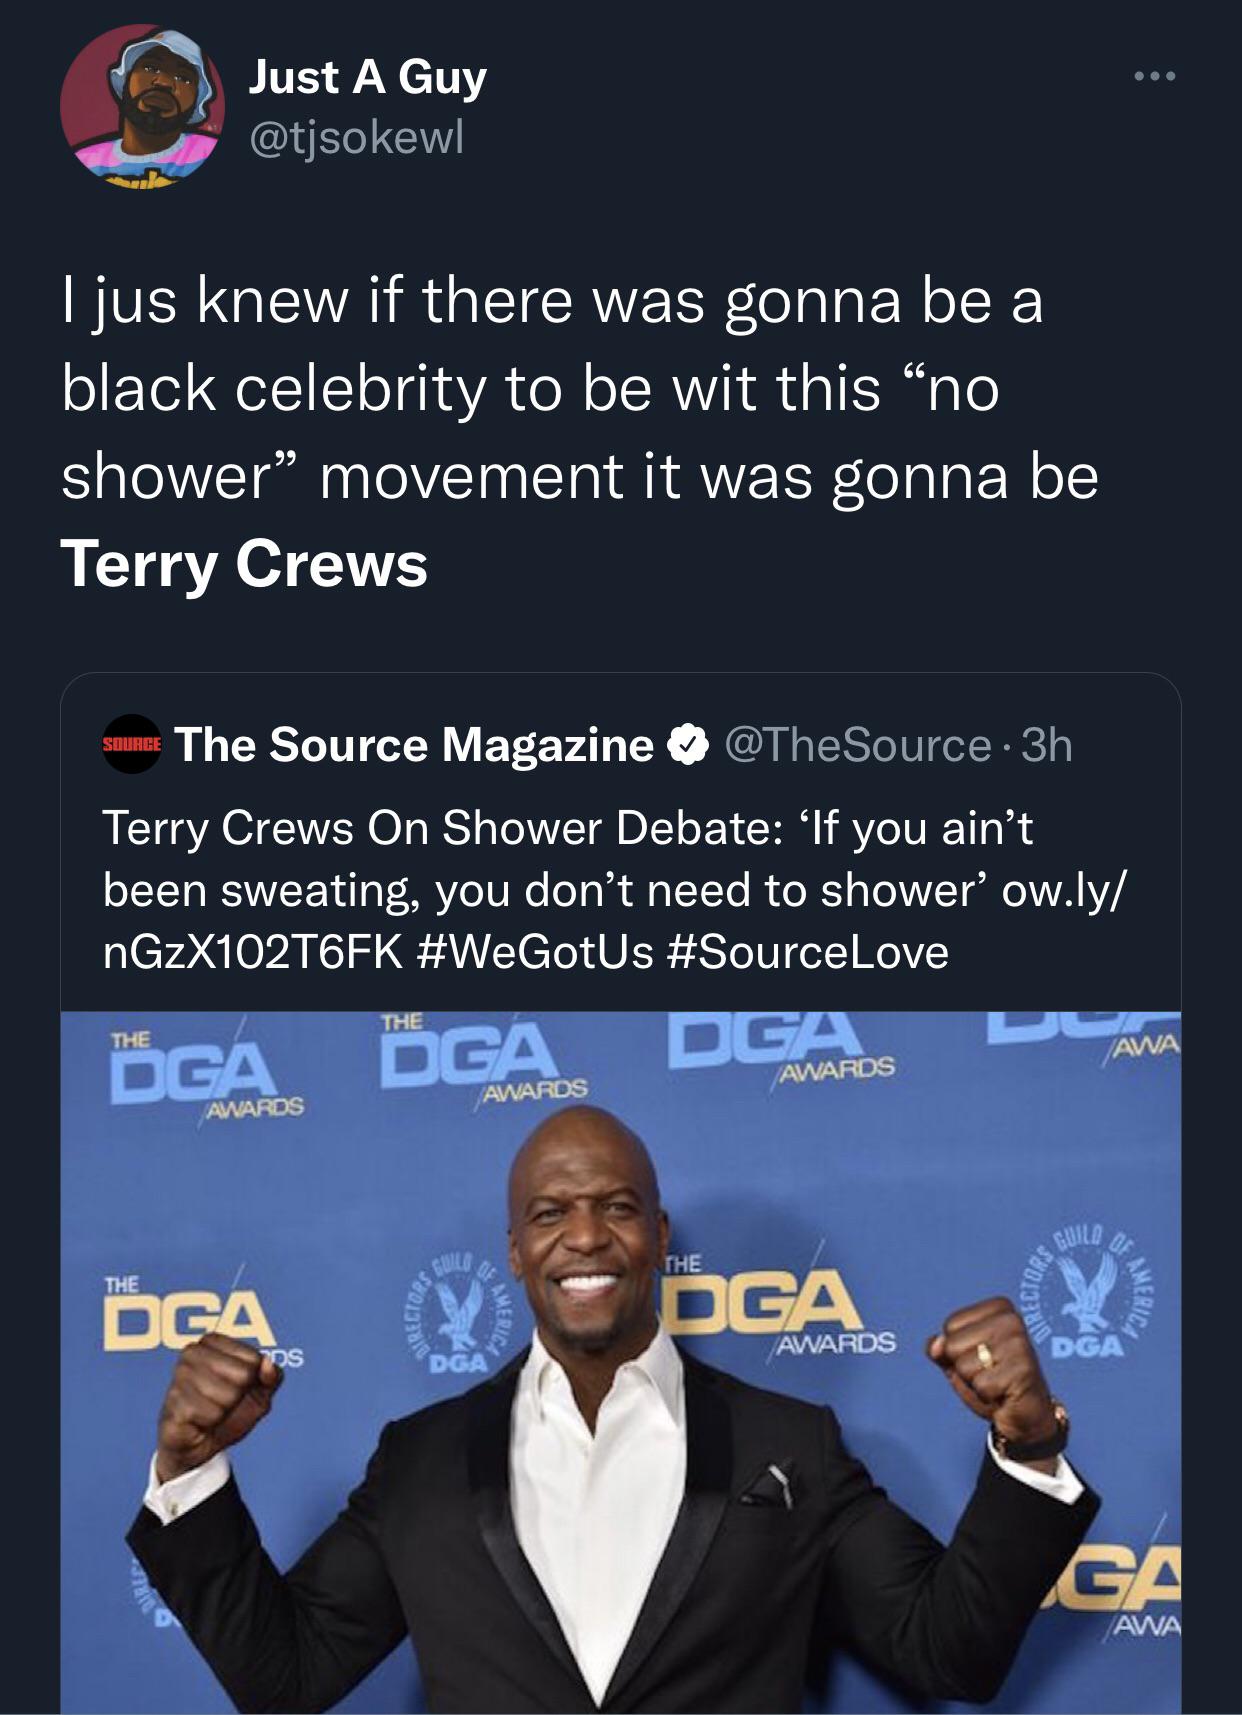The image size is (1242, 1715).
Task: View the Terry Crews photo full size
Action: coord(621,1362)
